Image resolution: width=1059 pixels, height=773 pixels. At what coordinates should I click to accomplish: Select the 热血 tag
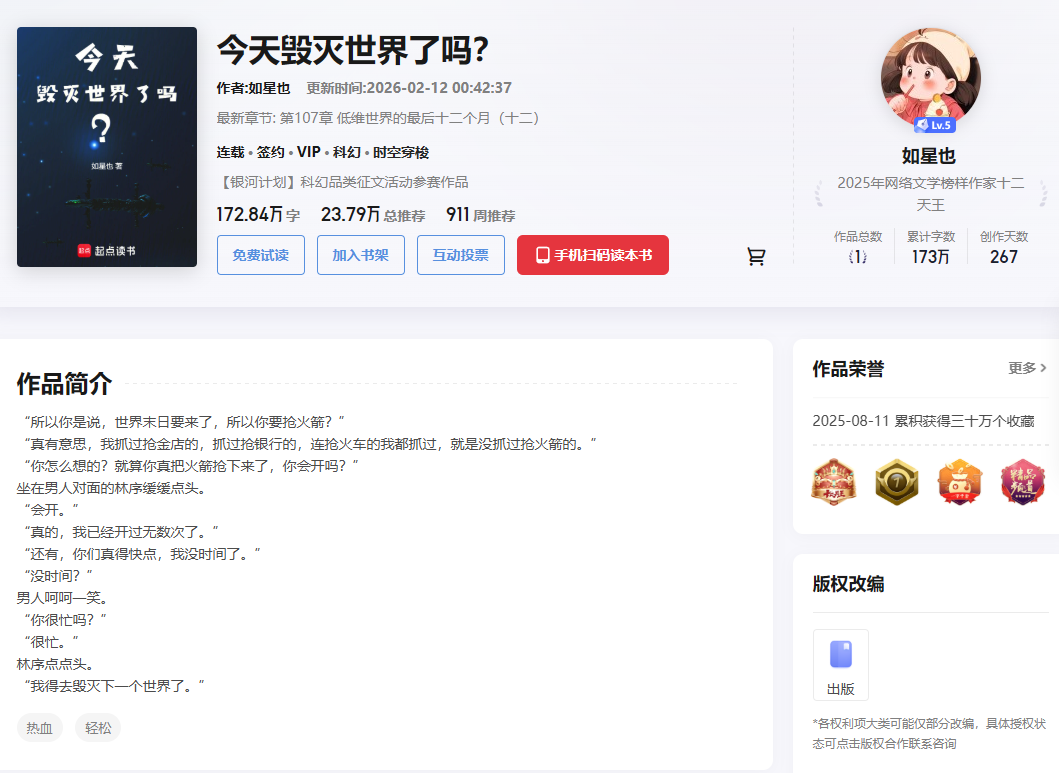click(40, 728)
